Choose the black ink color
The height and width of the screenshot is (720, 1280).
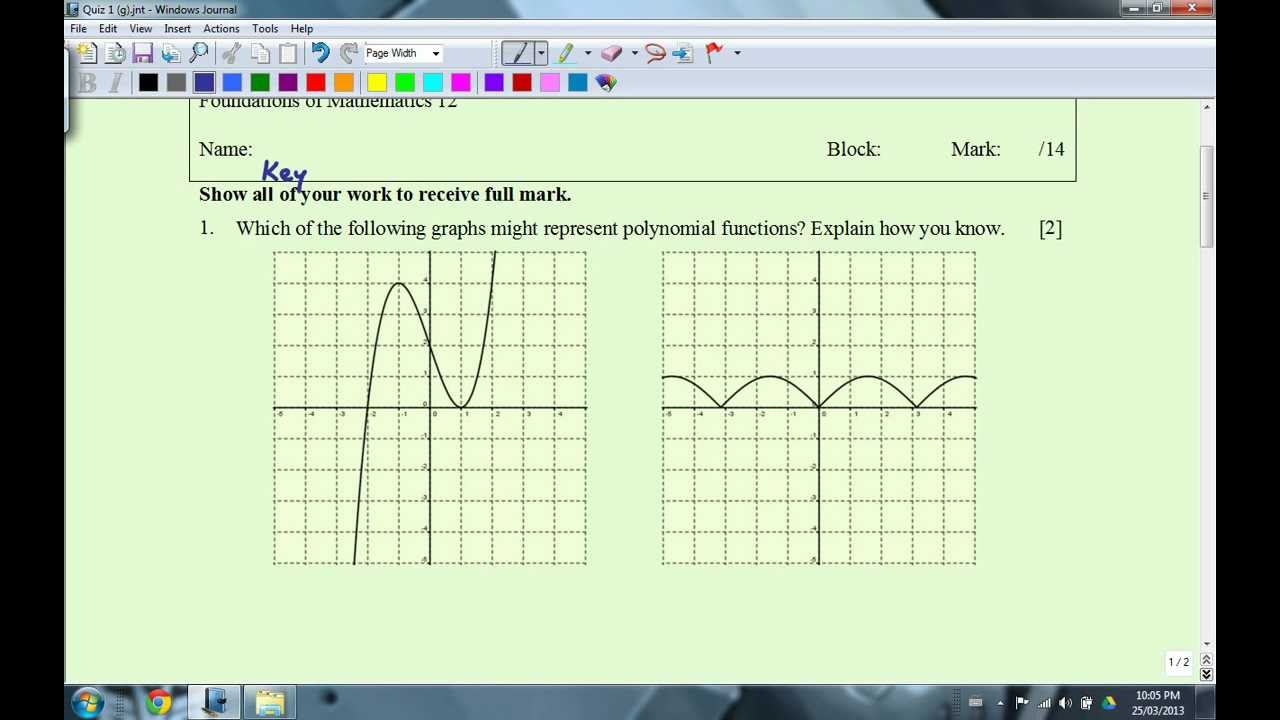pos(148,83)
